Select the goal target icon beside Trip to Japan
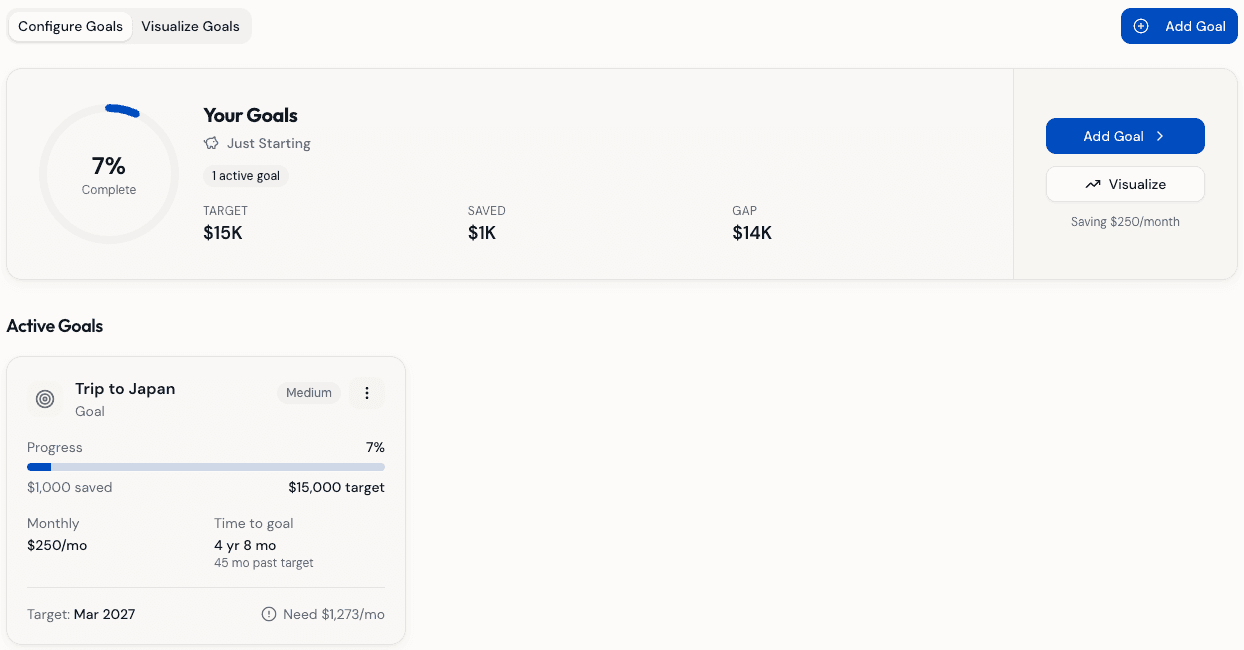This screenshot has width=1244, height=650. point(44,398)
